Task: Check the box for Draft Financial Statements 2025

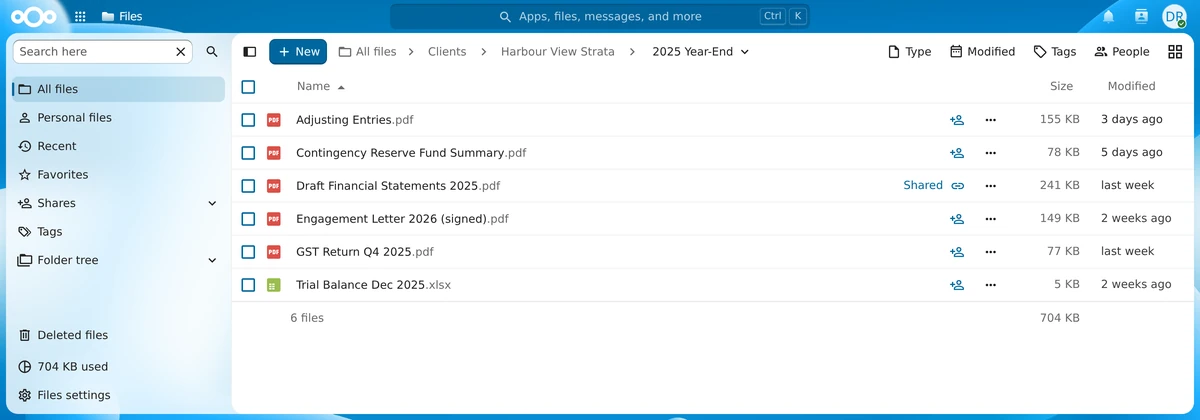Action: click(x=248, y=185)
